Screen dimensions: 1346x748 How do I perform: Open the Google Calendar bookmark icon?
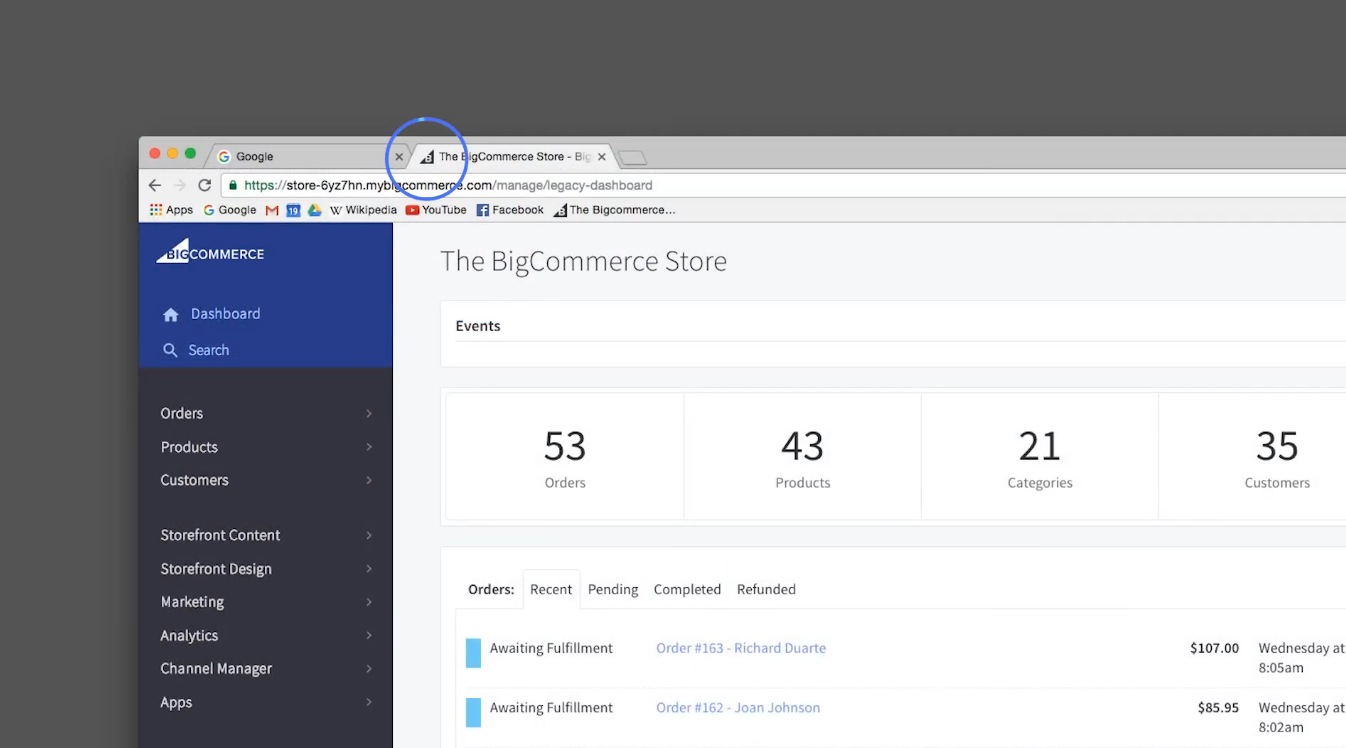tap(293, 210)
